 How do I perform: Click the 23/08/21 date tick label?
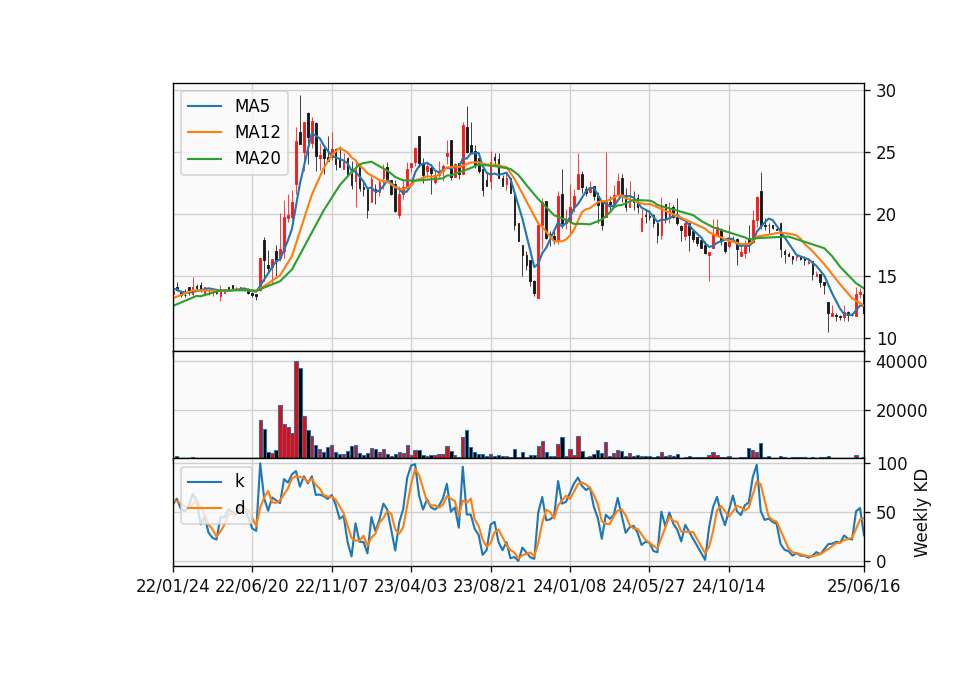490,586
